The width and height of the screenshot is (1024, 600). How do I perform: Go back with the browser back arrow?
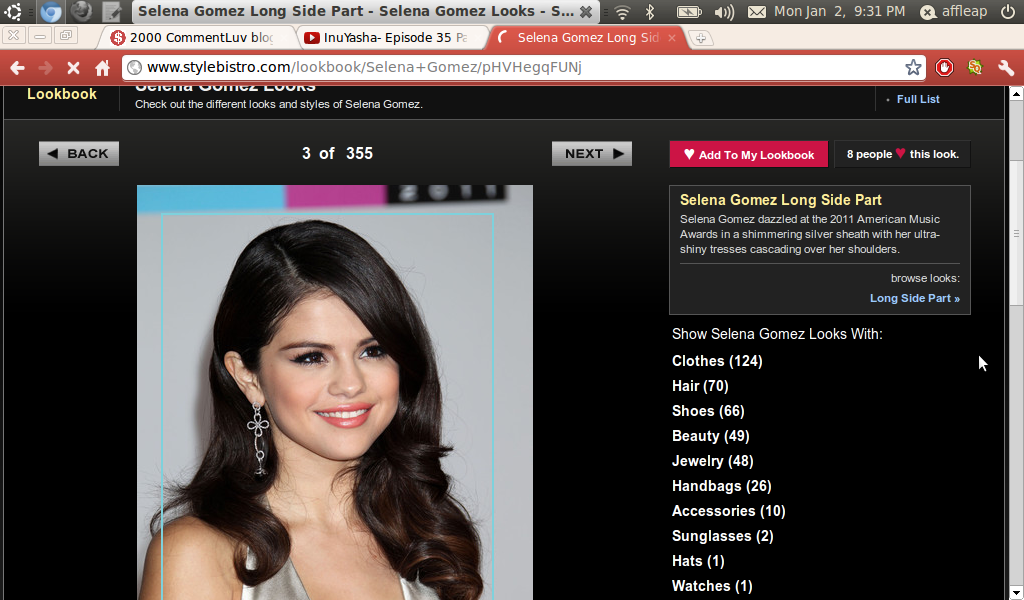(x=18, y=67)
